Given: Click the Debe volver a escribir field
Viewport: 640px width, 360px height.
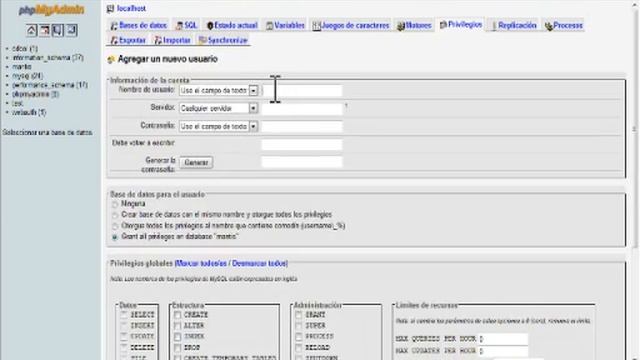Looking at the screenshot, I should pyautogui.click(x=302, y=144).
